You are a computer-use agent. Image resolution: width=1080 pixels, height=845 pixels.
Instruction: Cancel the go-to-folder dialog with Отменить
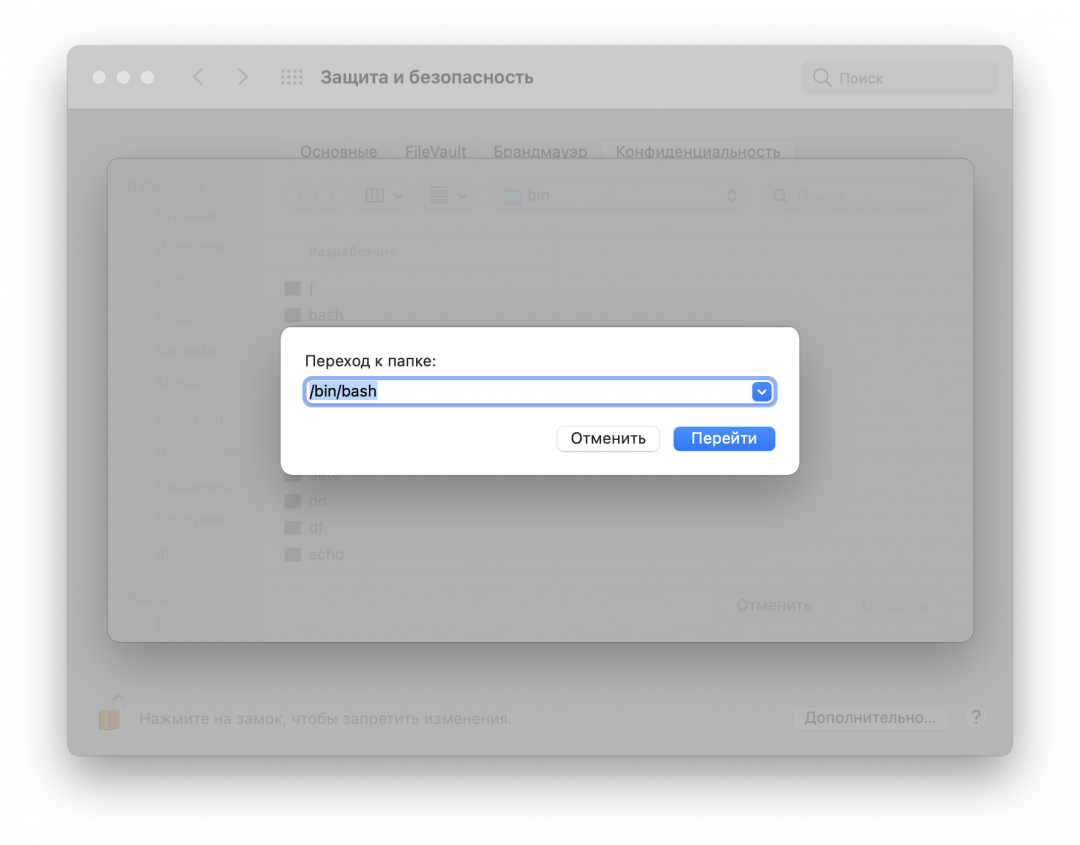coord(608,439)
